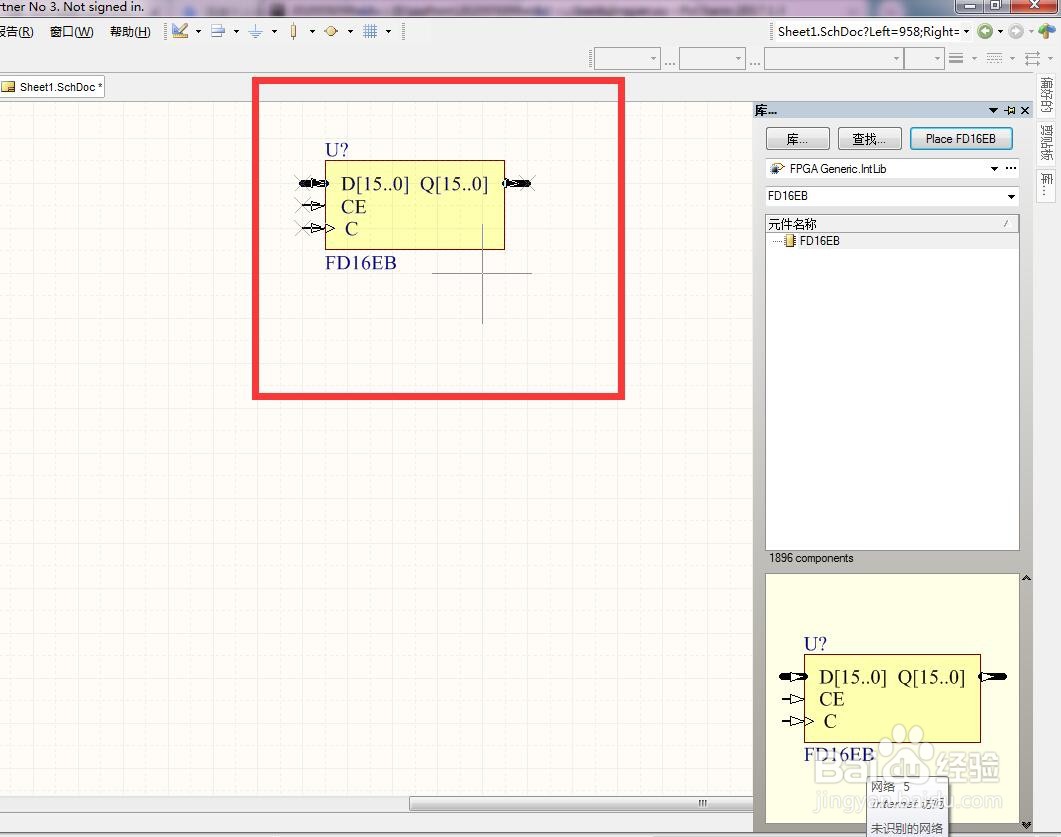This screenshot has width=1061, height=837.
Task: Open the libraries panel options arrow
Action: (x=993, y=110)
